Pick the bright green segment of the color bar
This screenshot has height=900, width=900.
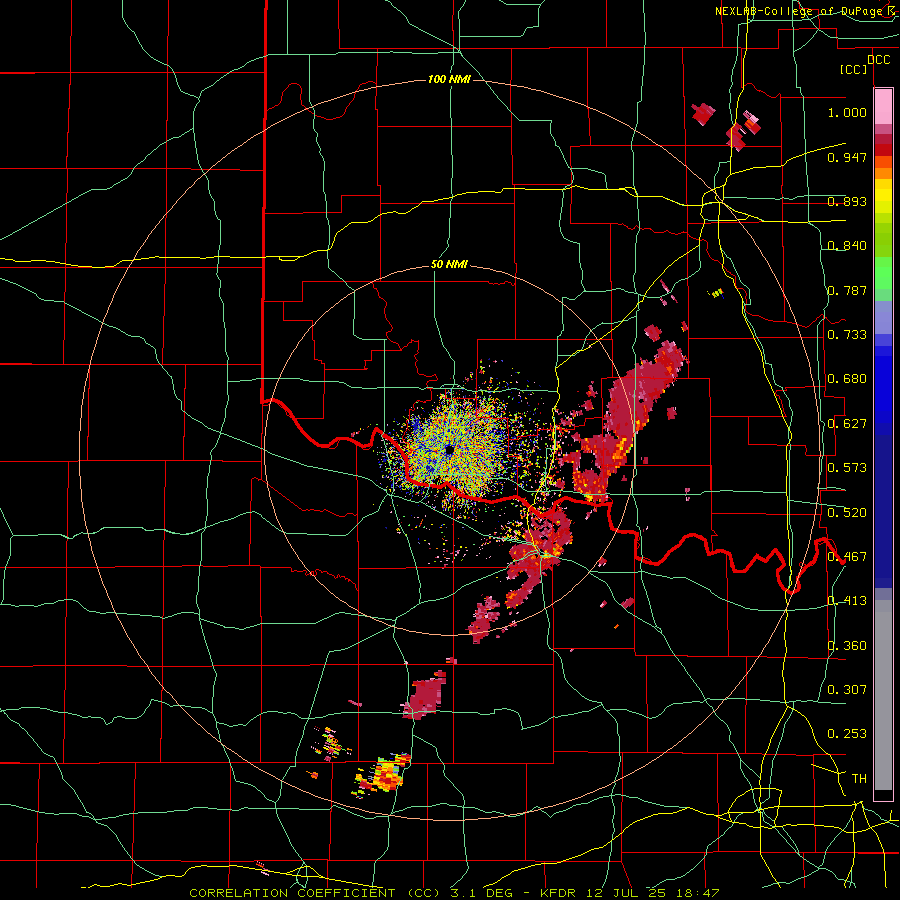(x=883, y=274)
